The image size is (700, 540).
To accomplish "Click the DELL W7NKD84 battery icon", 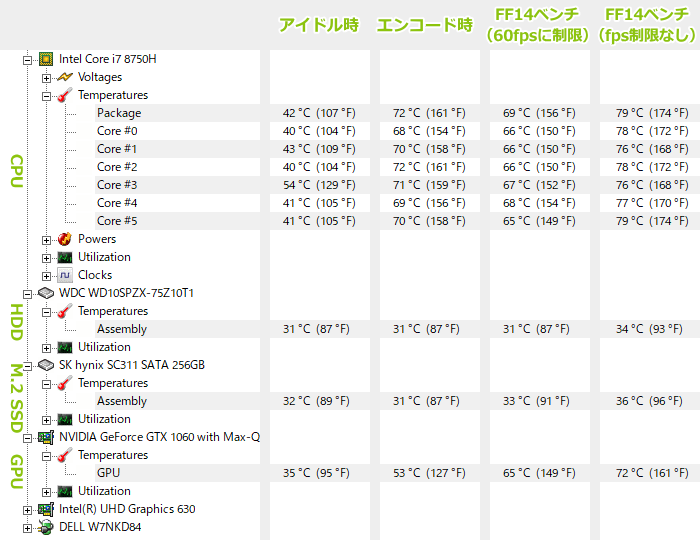I will [46, 527].
